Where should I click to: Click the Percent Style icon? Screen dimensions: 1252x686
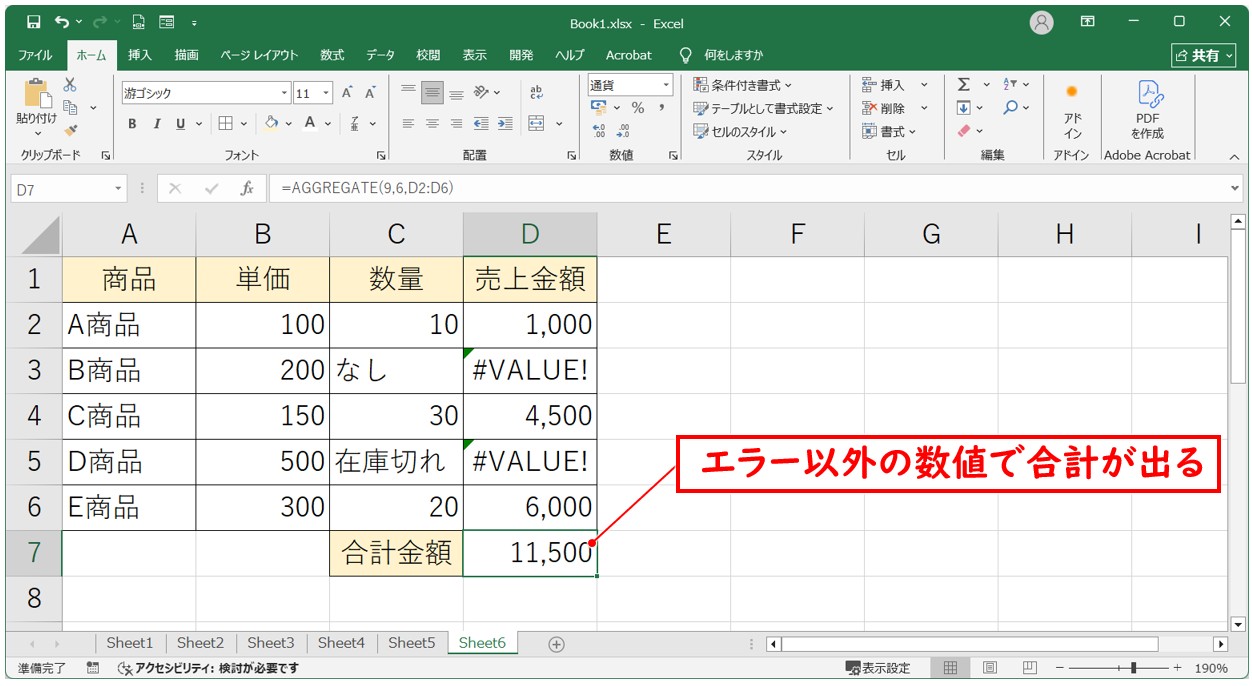click(637, 108)
